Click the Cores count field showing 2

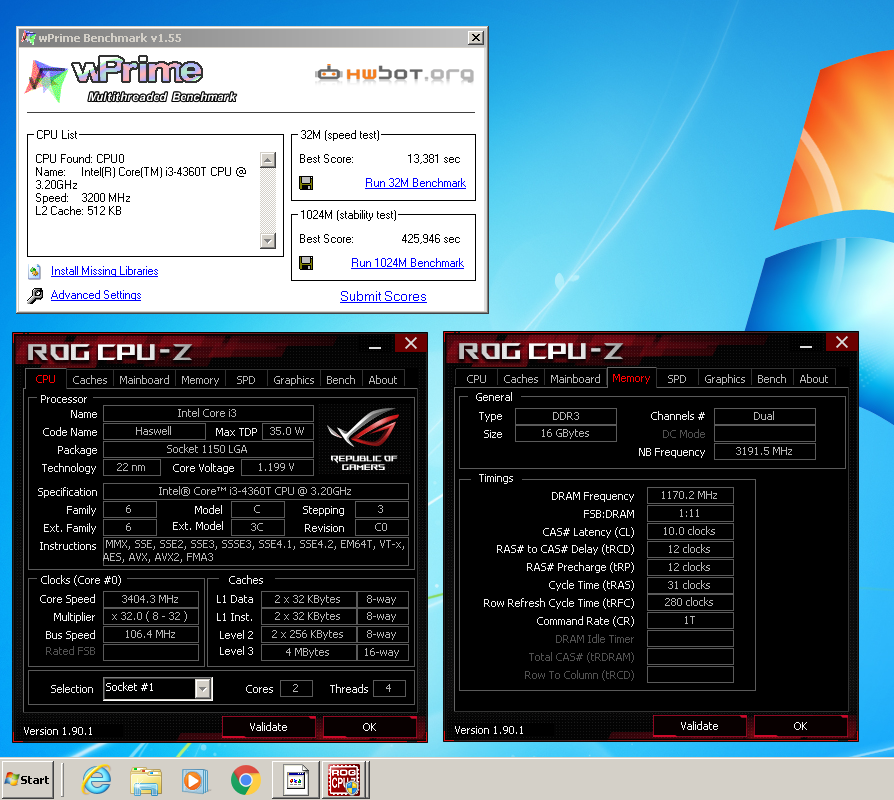click(296, 688)
